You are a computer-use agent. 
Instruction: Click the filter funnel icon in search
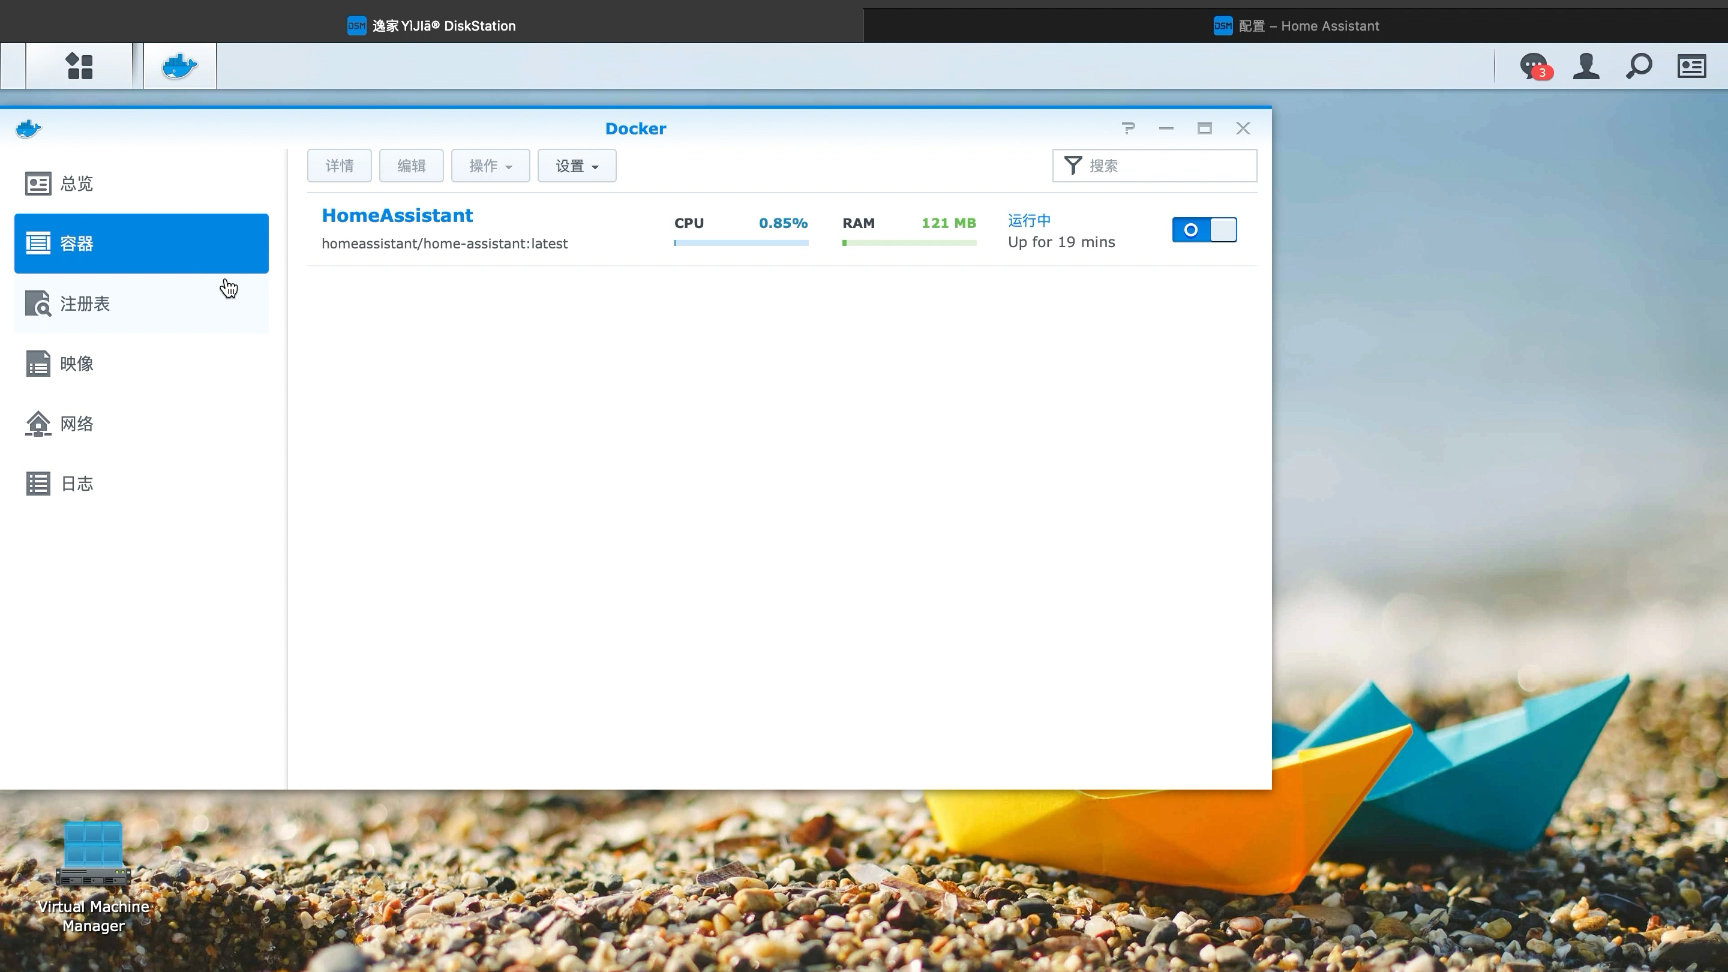click(x=1073, y=165)
